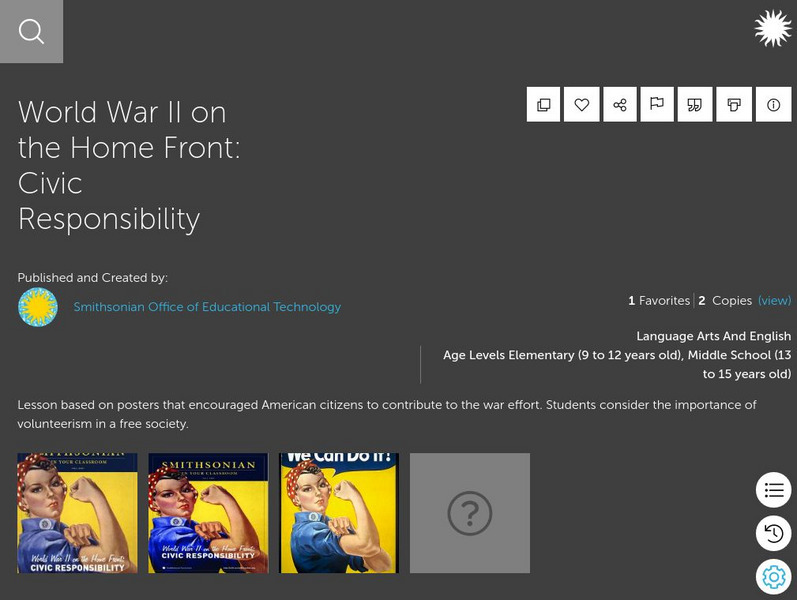Show collection info via the info icon
The width and height of the screenshot is (797, 600).
pos(773,104)
